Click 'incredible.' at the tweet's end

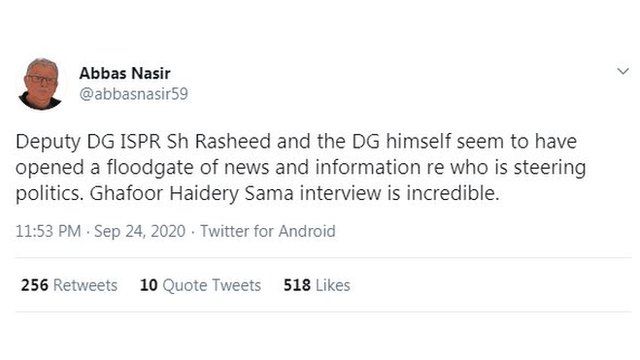tap(453, 193)
